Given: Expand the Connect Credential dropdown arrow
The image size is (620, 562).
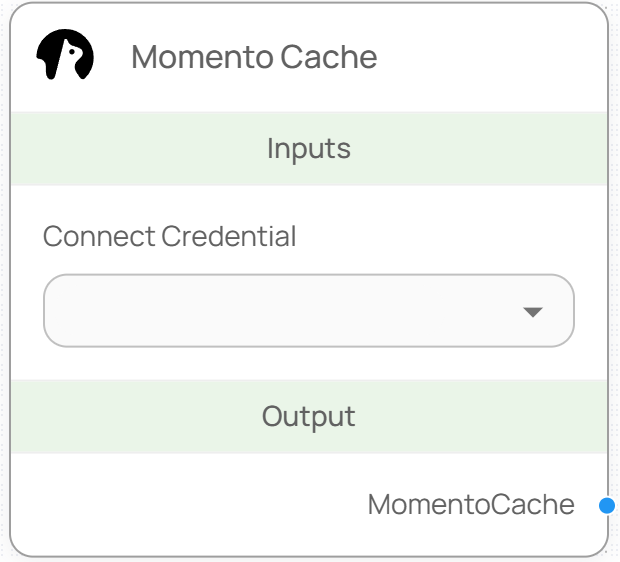Looking at the screenshot, I should 532,312.
